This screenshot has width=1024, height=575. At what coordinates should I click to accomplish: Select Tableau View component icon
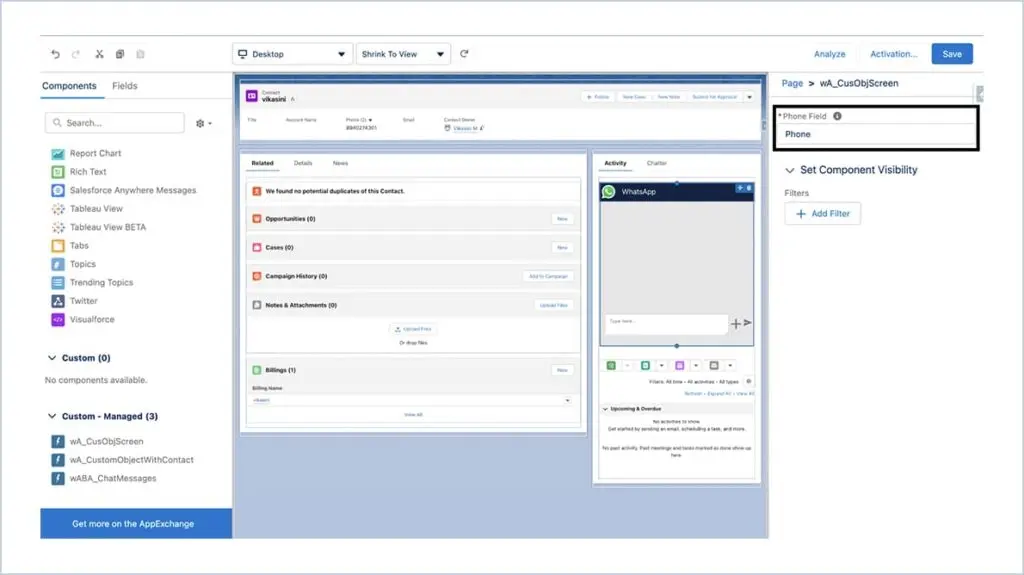(58, 208)
